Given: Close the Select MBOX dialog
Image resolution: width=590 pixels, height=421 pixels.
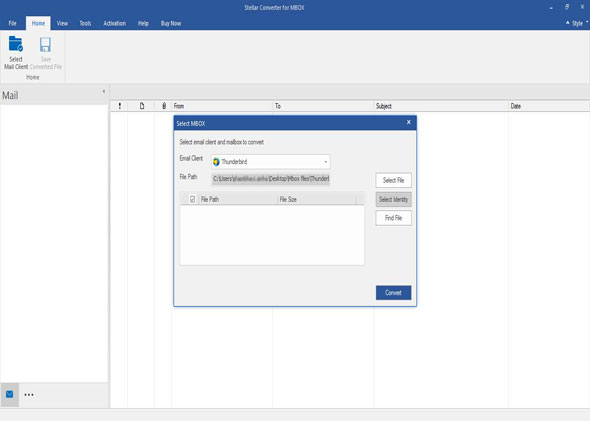Looking at the screenshot, I should click(409, 122).
